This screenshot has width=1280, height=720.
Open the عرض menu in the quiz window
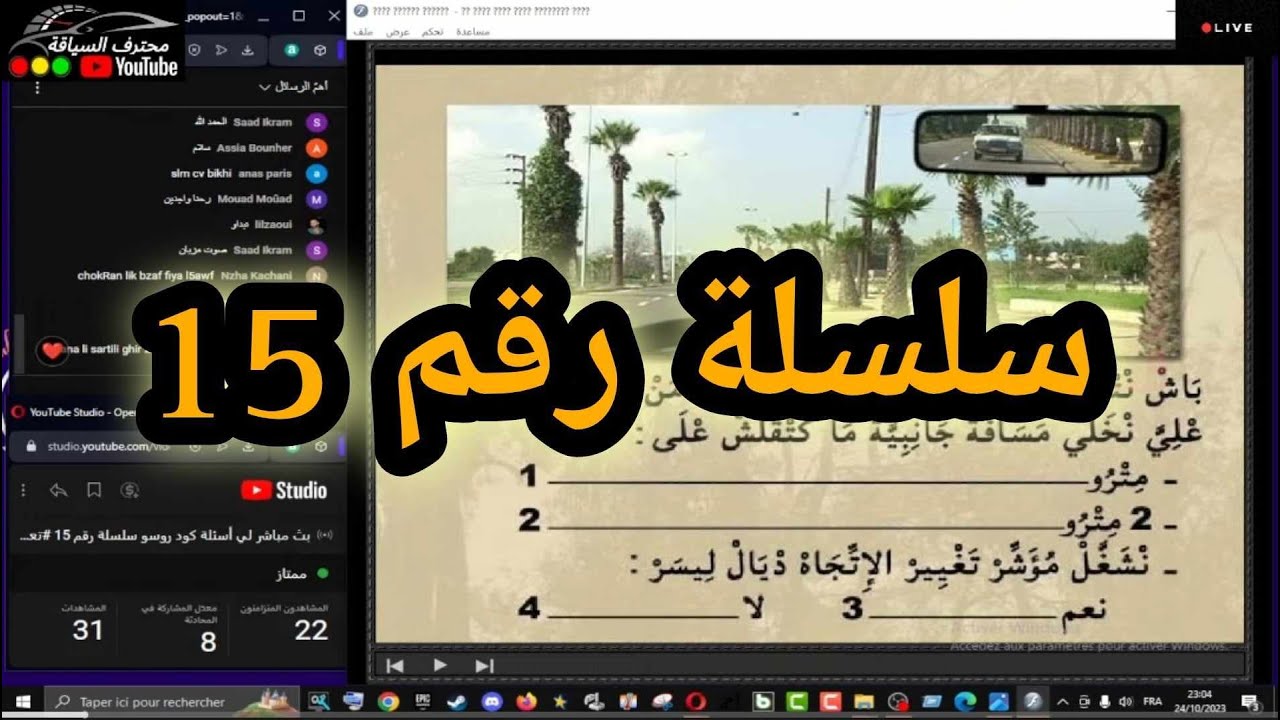398,32
